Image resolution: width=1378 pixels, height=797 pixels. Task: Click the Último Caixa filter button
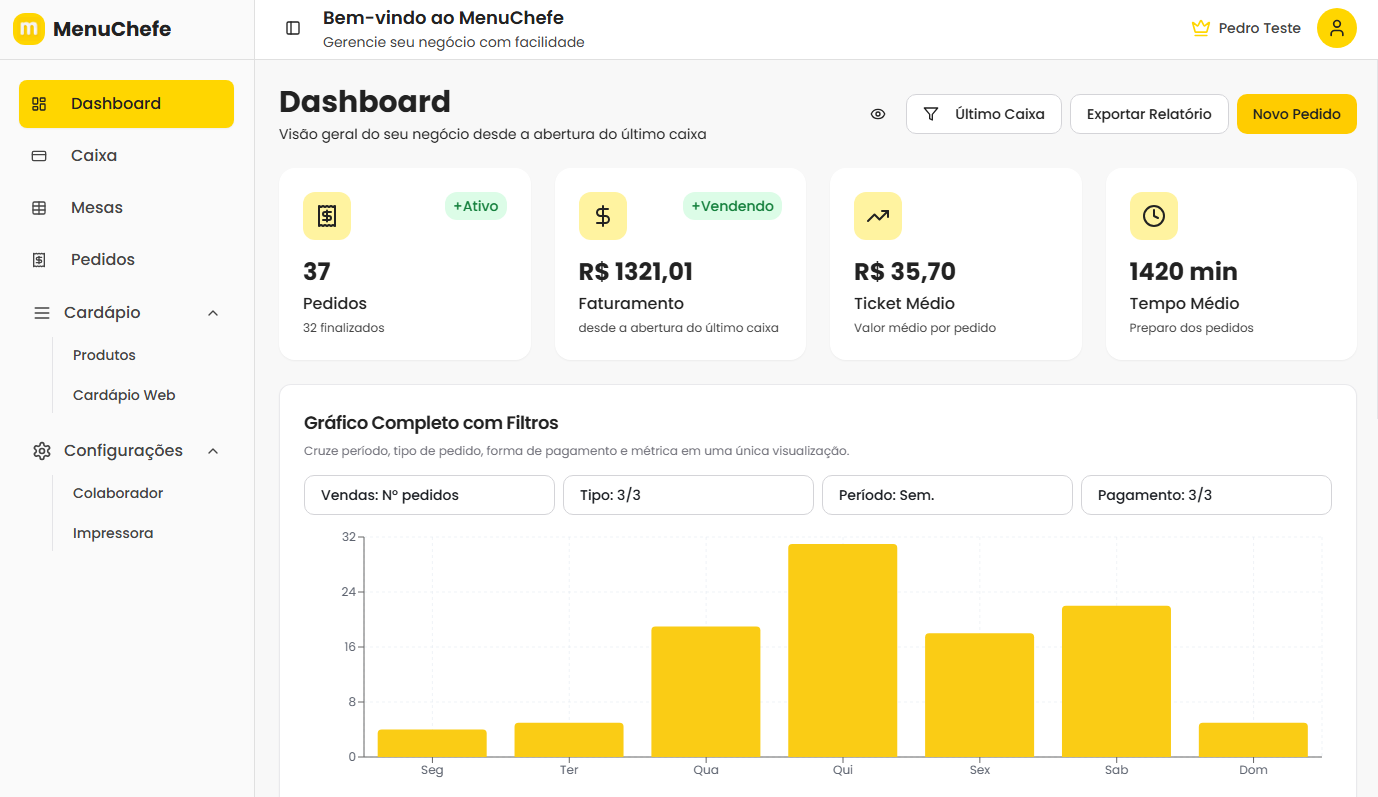pyautogui.click(x=984, y=114)
